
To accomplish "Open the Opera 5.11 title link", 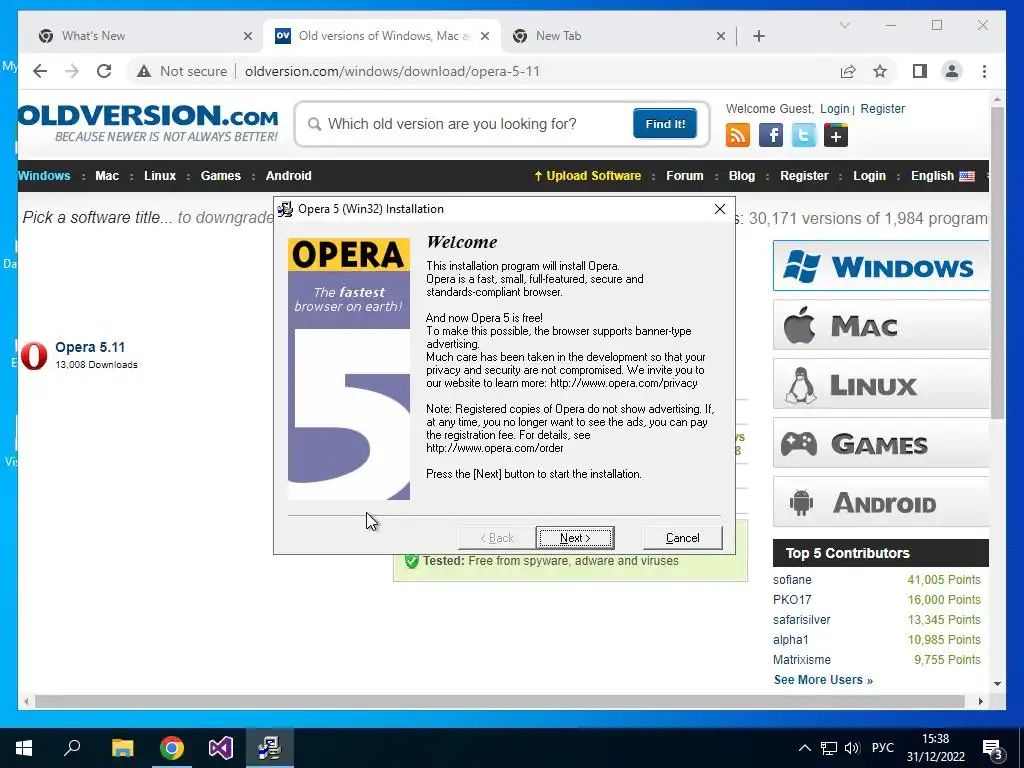I will pos(89,347).
